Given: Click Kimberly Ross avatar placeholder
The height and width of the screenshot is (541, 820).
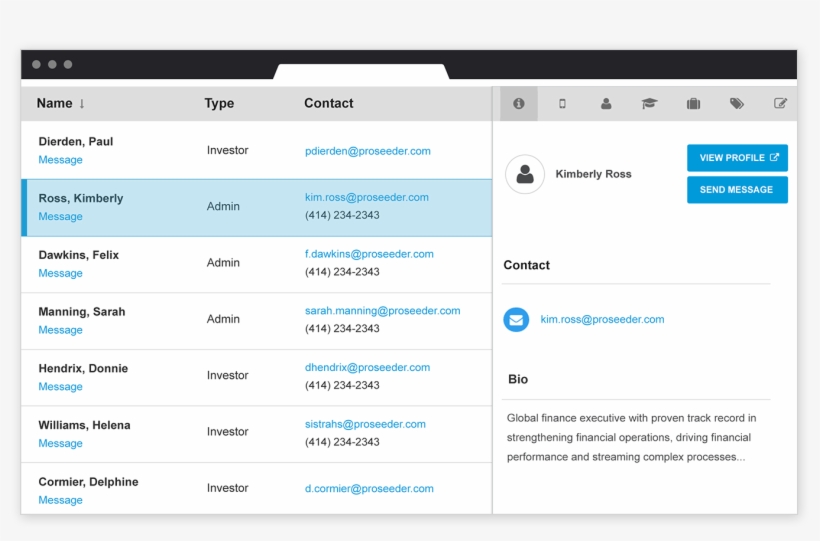Looking at the screenshot, I should pyautogui.click(x=525, y=174).
